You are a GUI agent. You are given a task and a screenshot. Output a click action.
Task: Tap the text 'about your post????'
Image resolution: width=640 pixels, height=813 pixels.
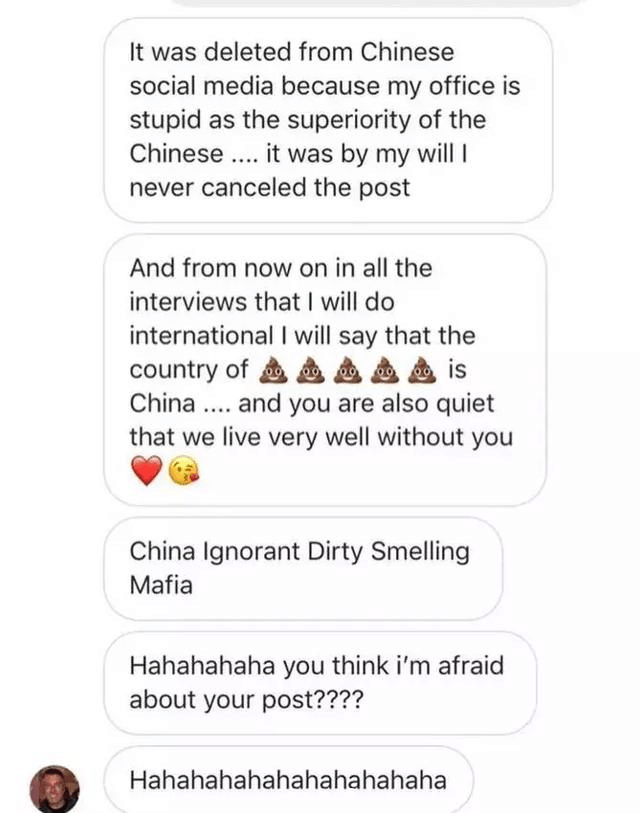point(246,700)
